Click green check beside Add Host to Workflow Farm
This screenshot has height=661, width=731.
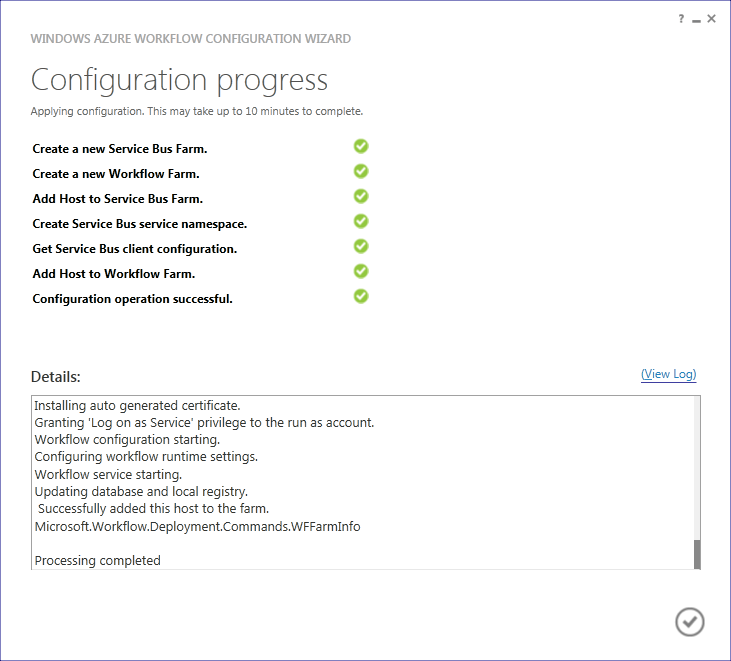[361, 271]
